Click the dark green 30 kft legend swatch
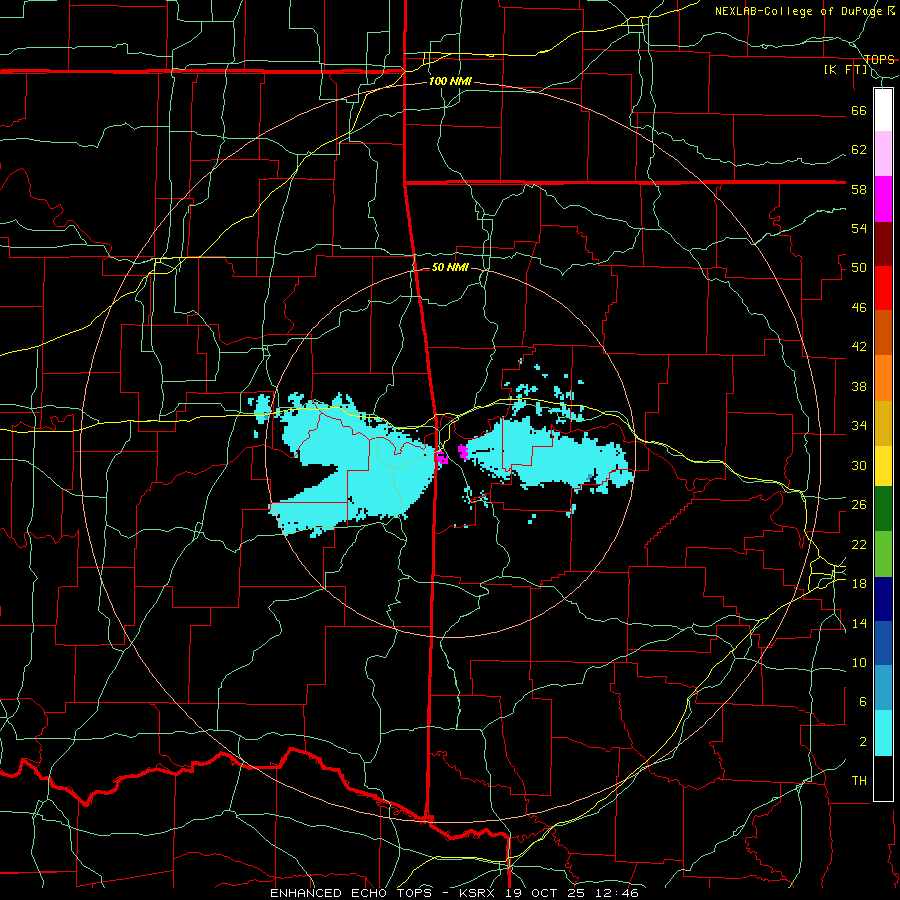The image size is (900, 900). 883,509
